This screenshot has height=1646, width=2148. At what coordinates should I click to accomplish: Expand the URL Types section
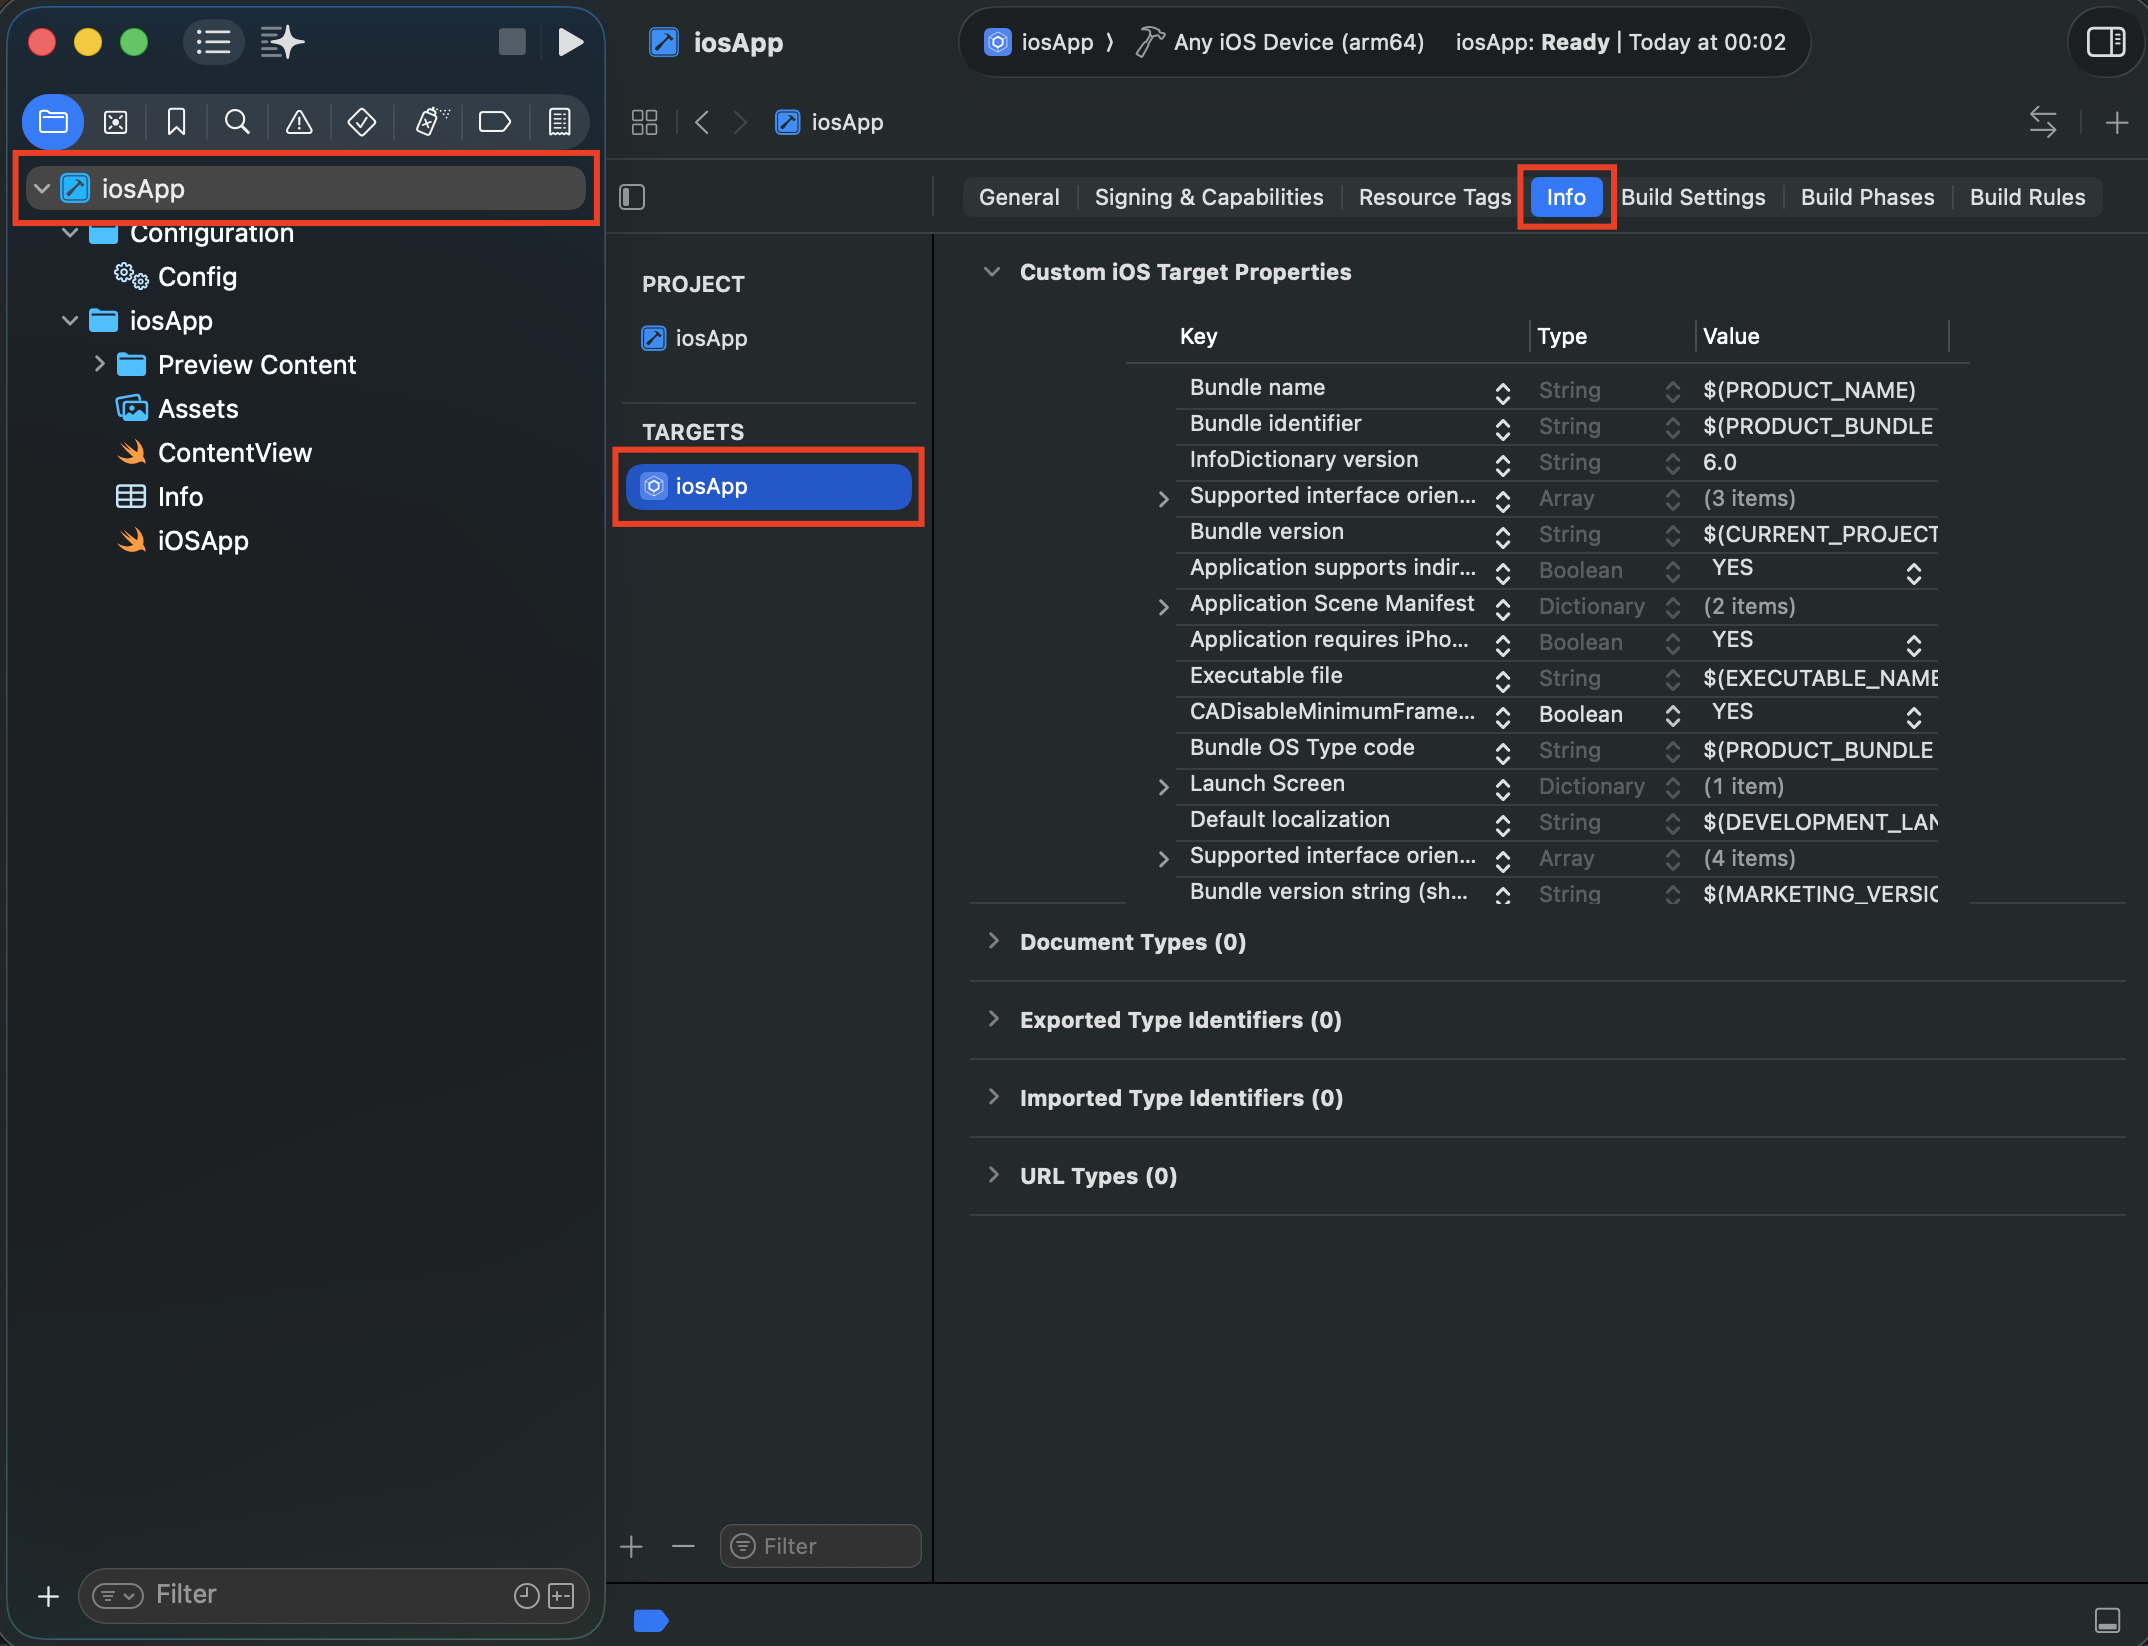[x=993, y=1175]
